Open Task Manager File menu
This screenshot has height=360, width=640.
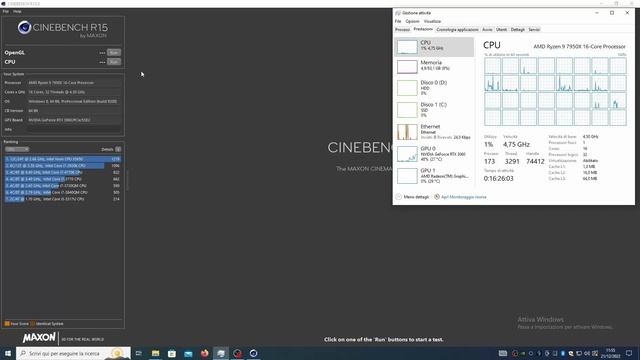(x=398, y=21)
